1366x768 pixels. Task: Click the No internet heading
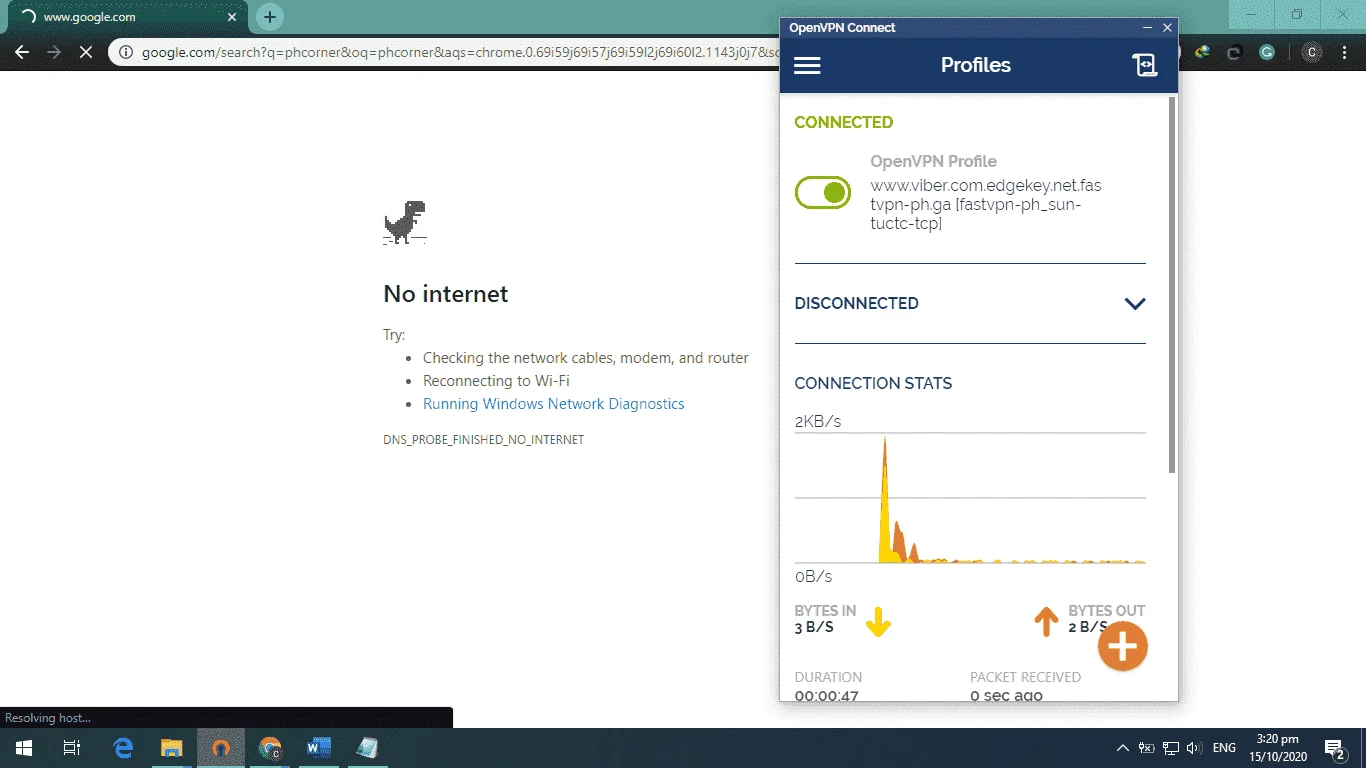(x=446, y=294)
